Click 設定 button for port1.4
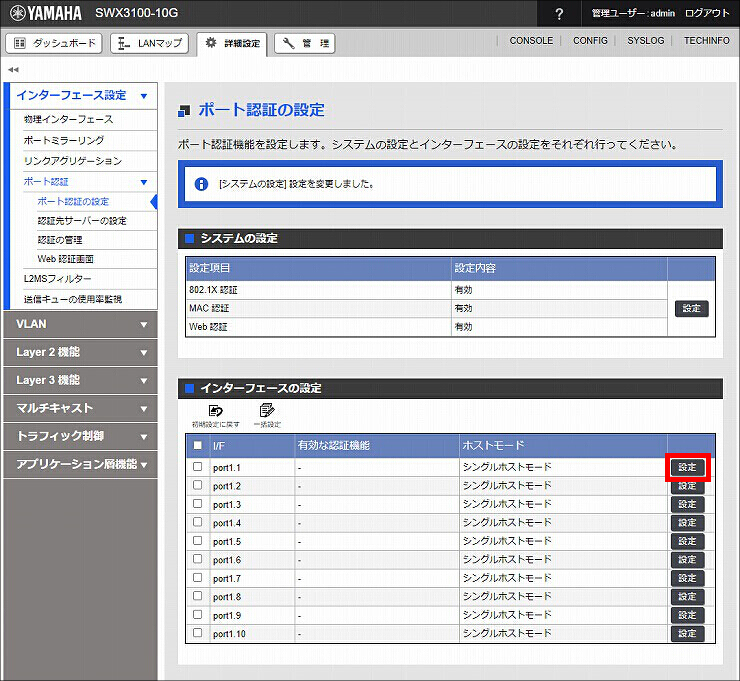 coord(688,523)
